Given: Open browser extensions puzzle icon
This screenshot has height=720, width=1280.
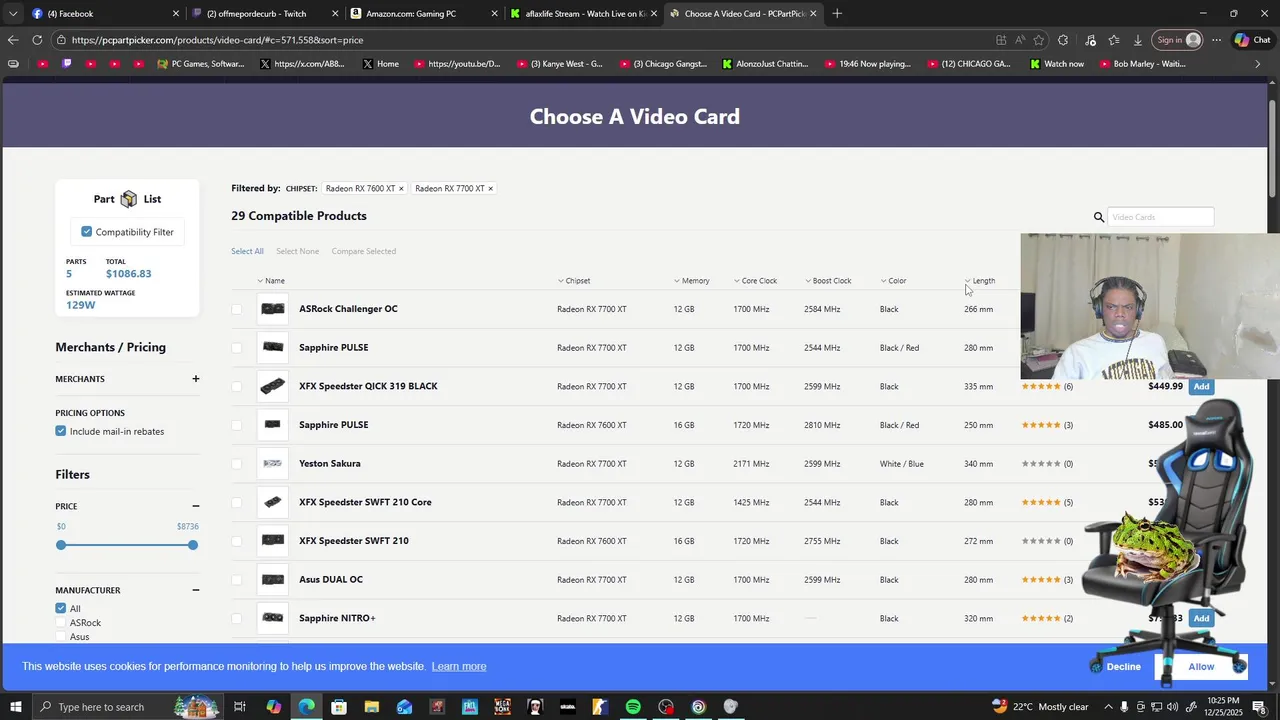Looking at the screenshot, I should (x=1063, y=40).
